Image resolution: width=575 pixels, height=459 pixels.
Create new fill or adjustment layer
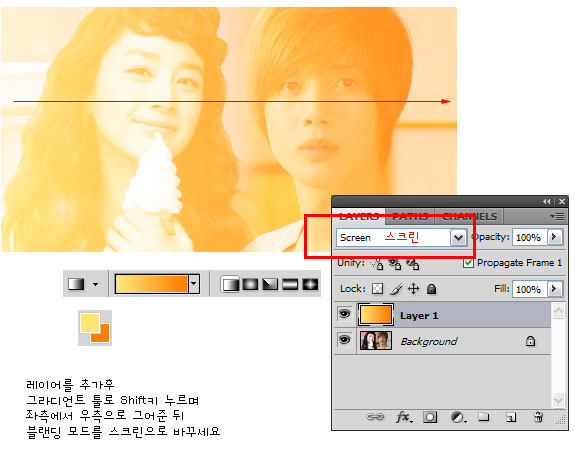point(458,417)
